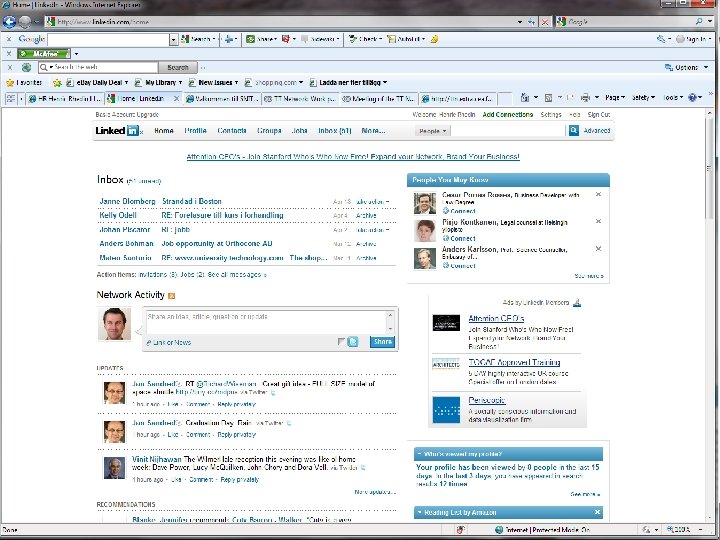Click the Twitter bird icon in share box
720x540 pixels.
pos(353,341)
